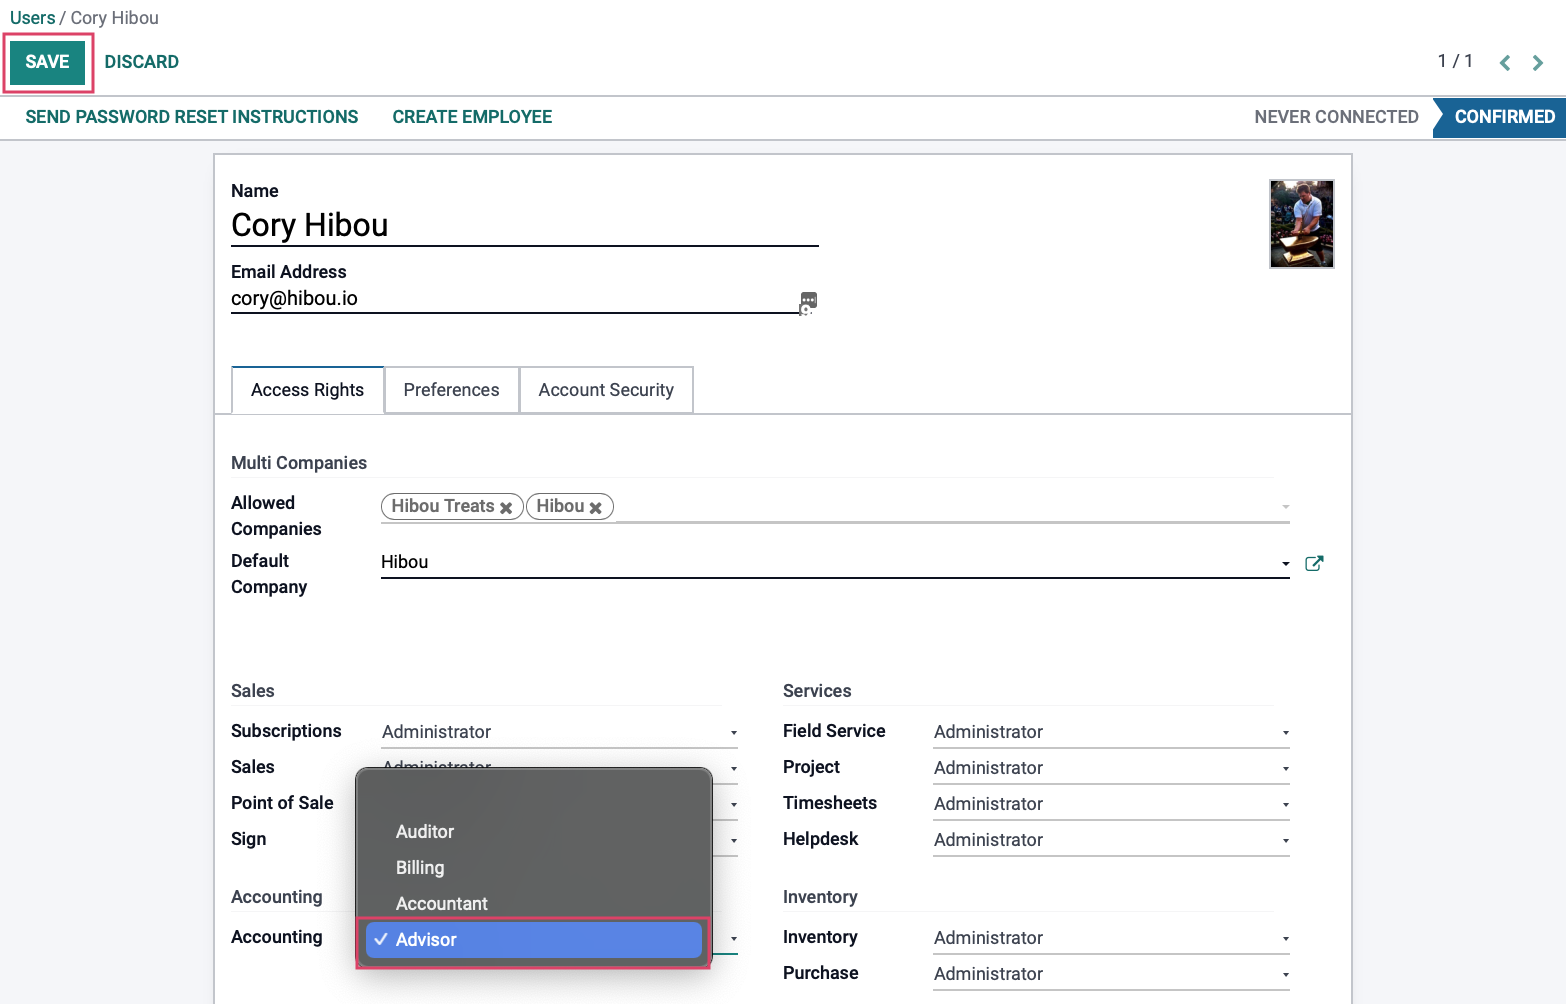Send password reset instructions
Viewport: 1566px width, 1004px height.
click(192, 117)
